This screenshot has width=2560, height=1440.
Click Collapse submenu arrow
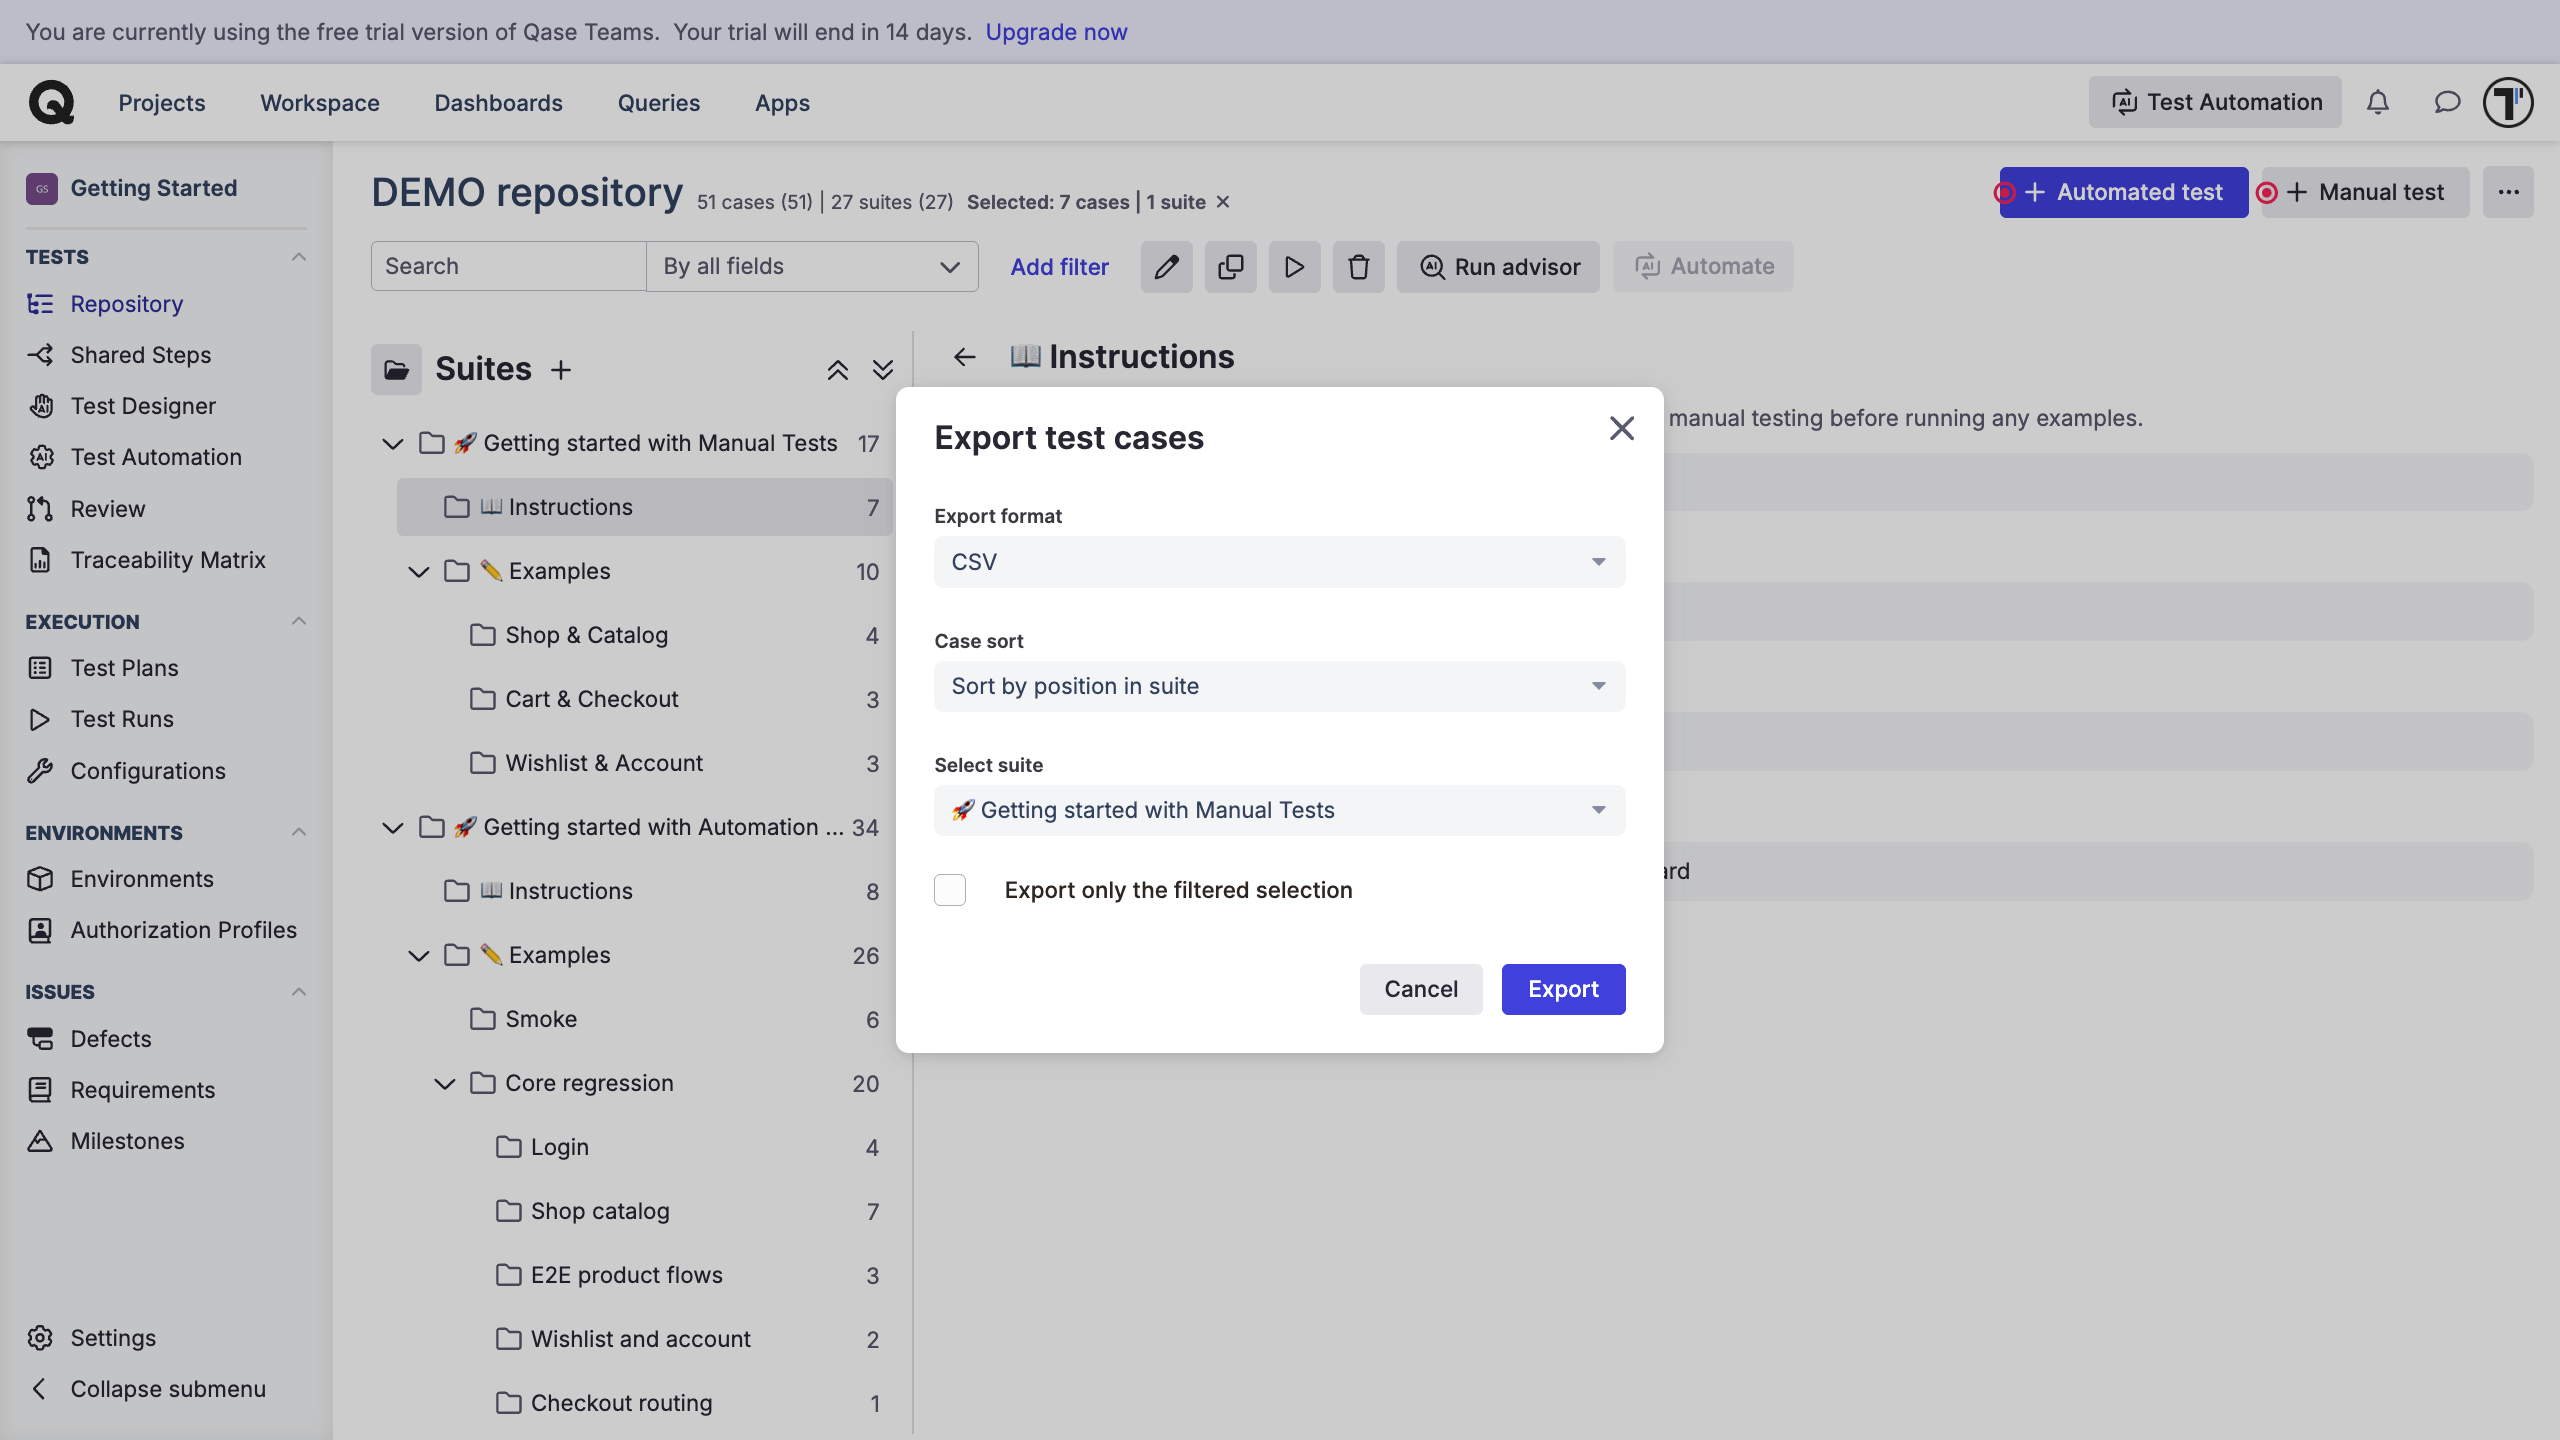pos(39,1389)
